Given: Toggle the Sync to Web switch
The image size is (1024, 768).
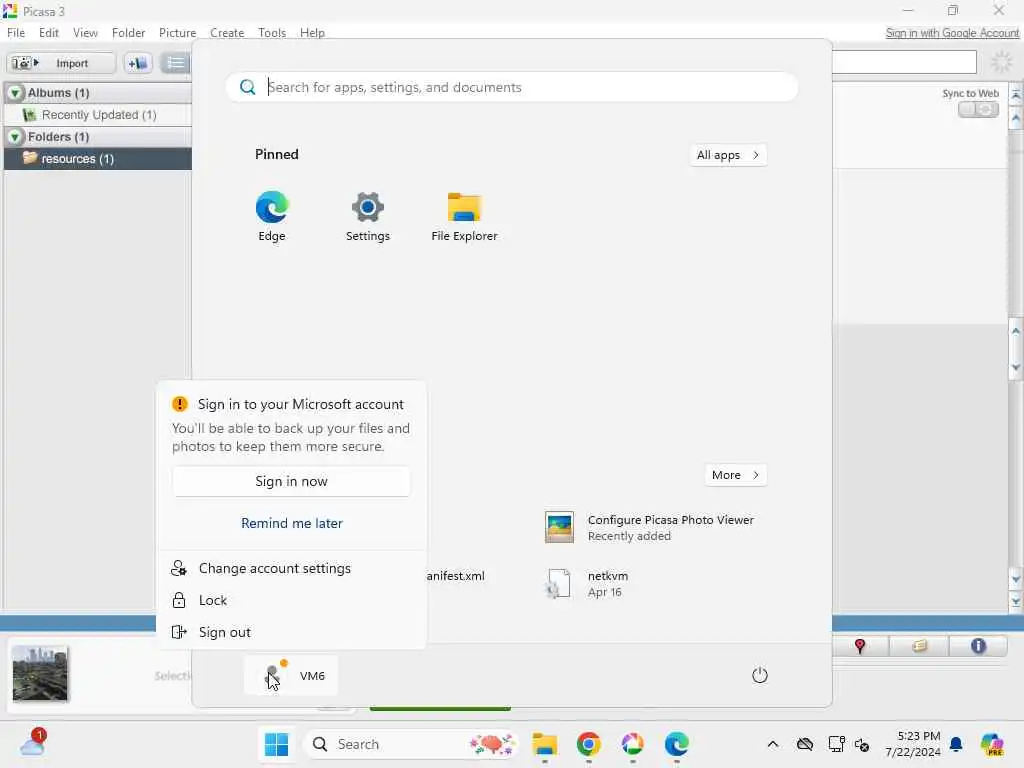Looking at the screenshot, I should (978, 110).
